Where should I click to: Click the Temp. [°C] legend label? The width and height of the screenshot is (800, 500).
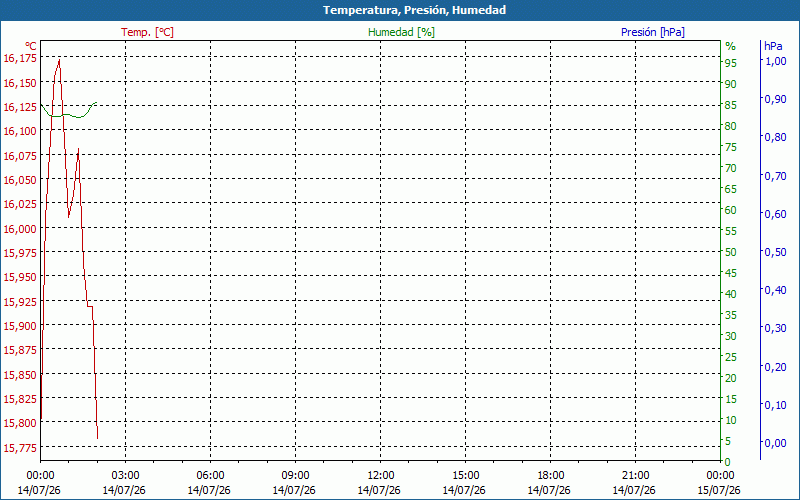147,32
